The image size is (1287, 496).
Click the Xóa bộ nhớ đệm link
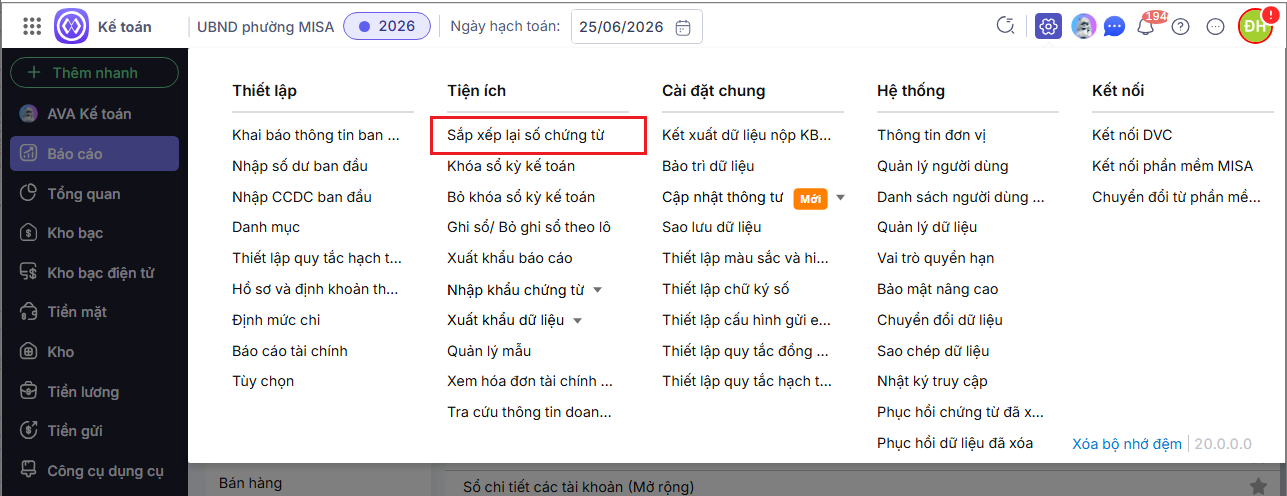pos(1127,443)
